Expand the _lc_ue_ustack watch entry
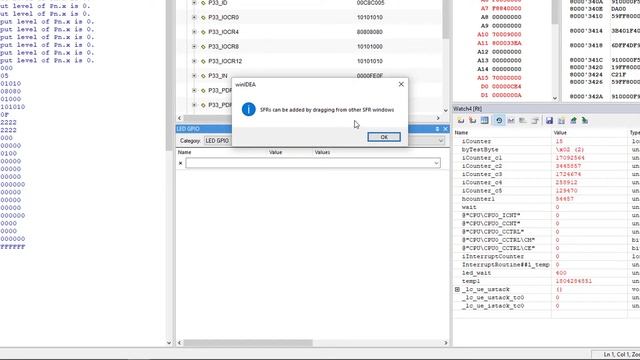640x360 pixels. pyautogui.click(x=457, y=289)
